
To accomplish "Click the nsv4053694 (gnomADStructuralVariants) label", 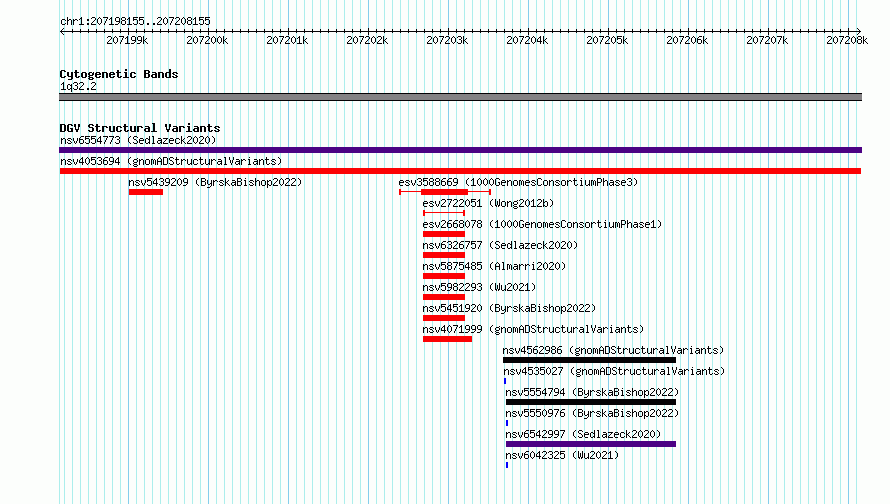I will click(171, 161).
